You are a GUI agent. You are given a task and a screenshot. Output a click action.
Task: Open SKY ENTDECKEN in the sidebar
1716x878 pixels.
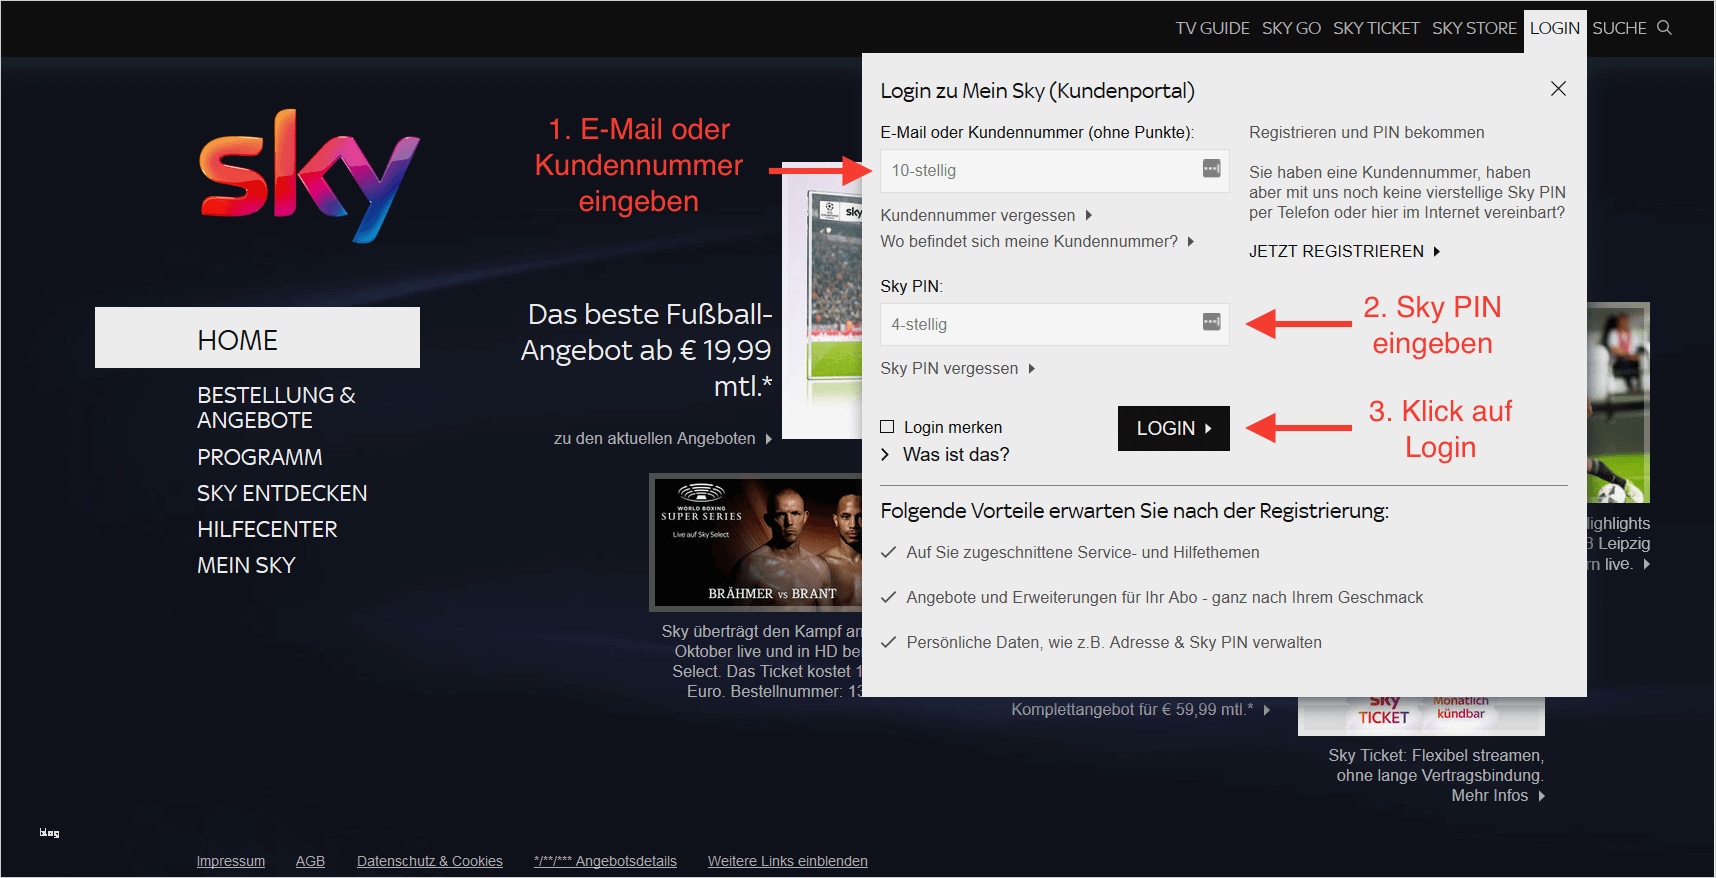(282, 493)
